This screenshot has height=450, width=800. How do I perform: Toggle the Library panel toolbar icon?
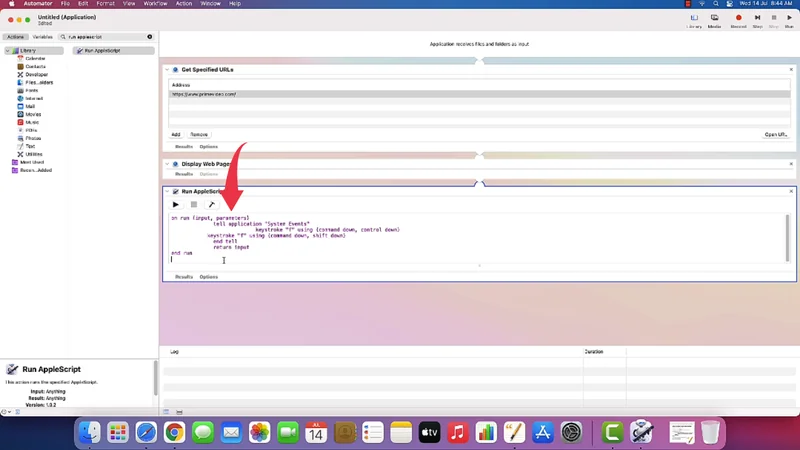[694, 19]
